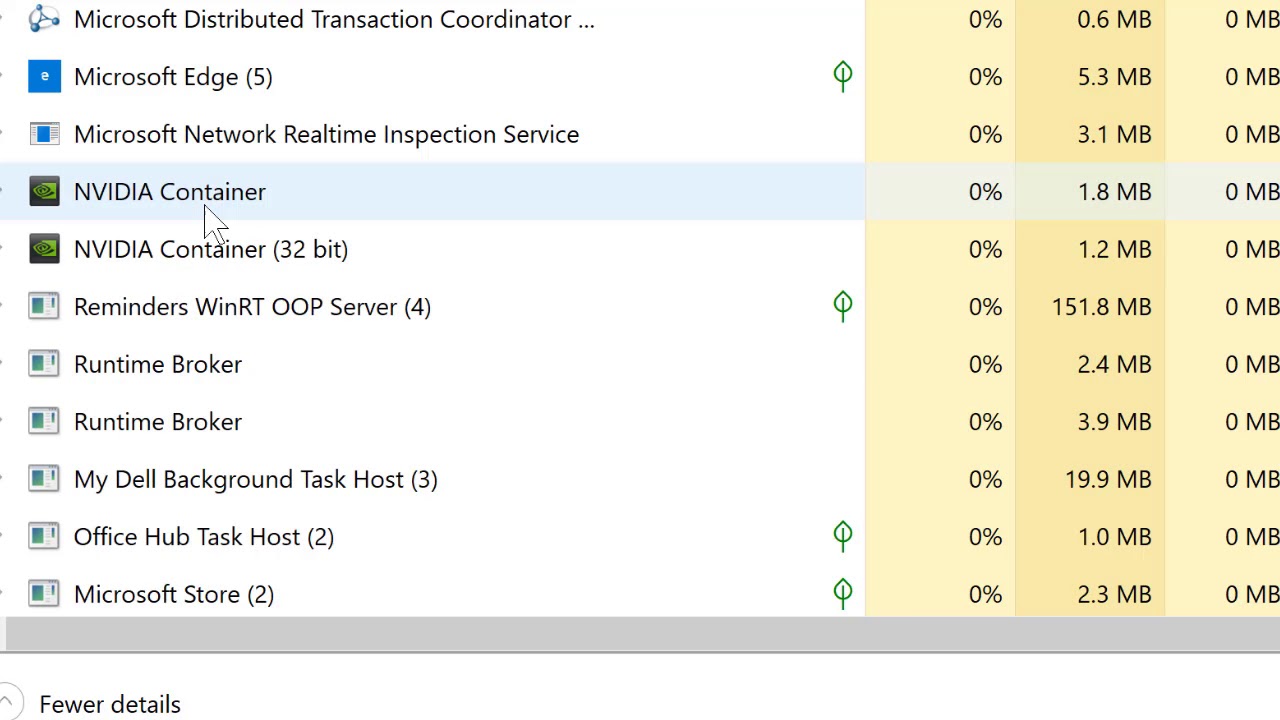
Task: Click green leaf status on Microsoft Edge row
Action: click(843, 76)
